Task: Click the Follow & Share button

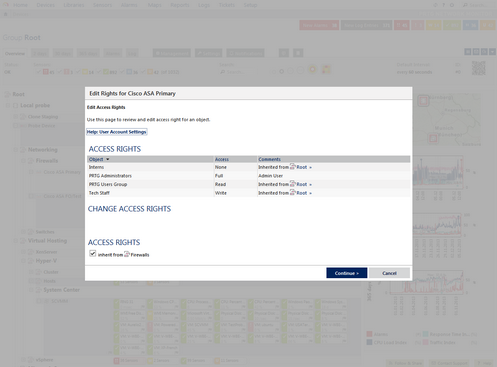Action: point(405,363)
